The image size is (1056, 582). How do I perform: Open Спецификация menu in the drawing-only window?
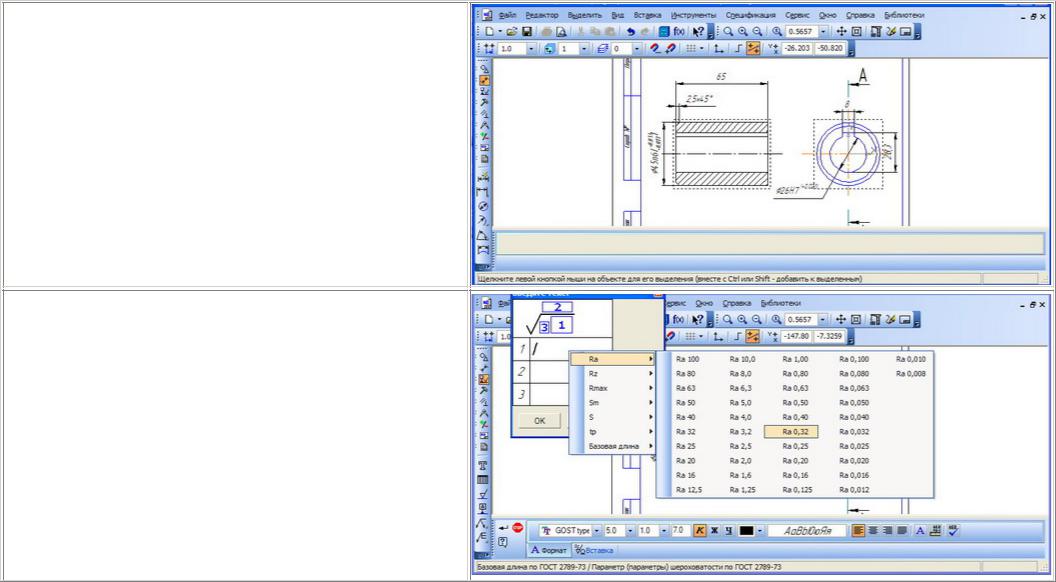point(751,15)
